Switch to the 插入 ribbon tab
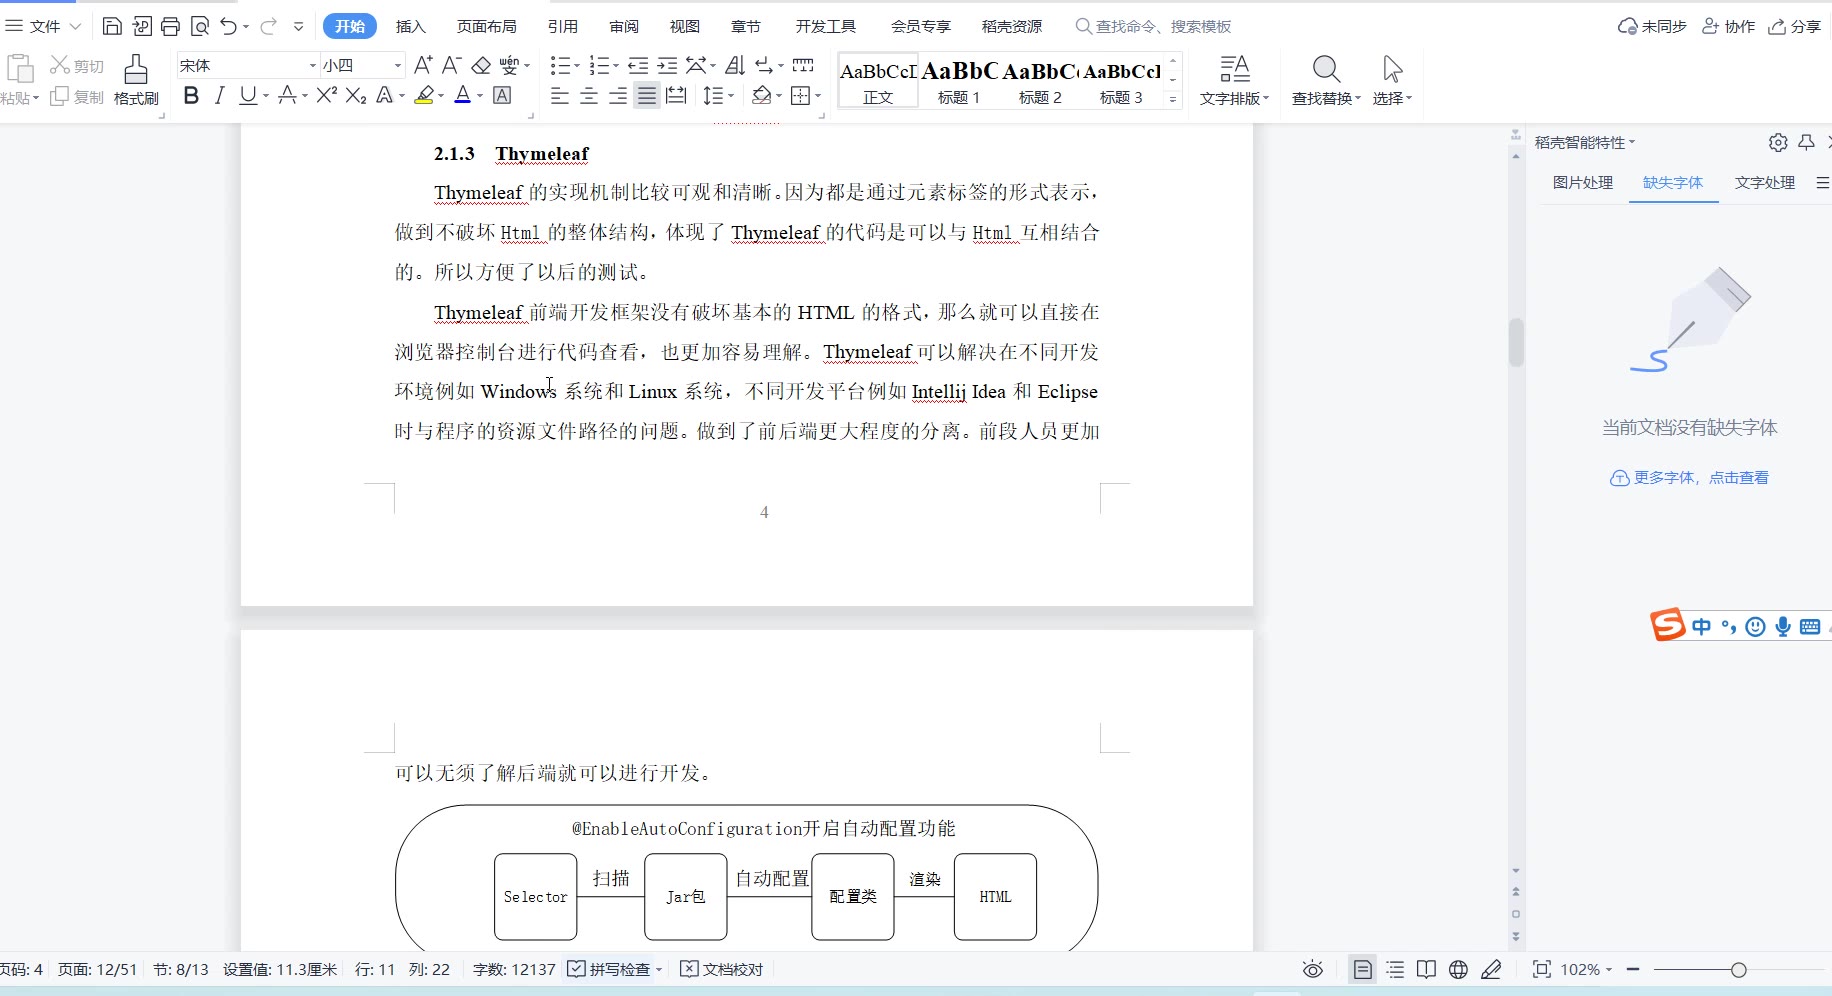The width and height of the screenshot is (1832, 996). click(410, 26)
